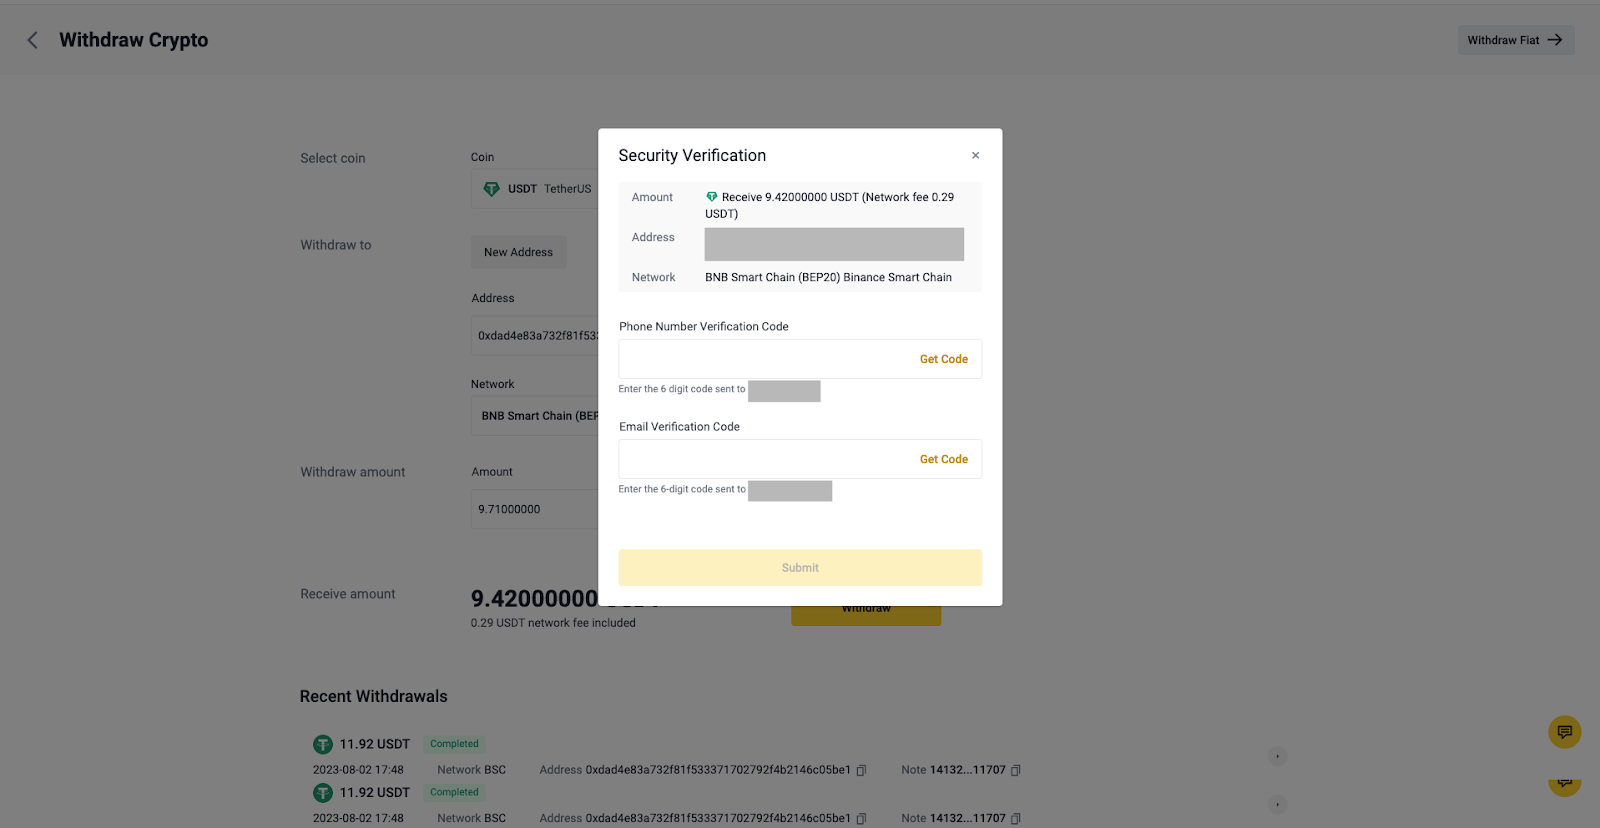Copy note of second recent withdrawal

1015,818
